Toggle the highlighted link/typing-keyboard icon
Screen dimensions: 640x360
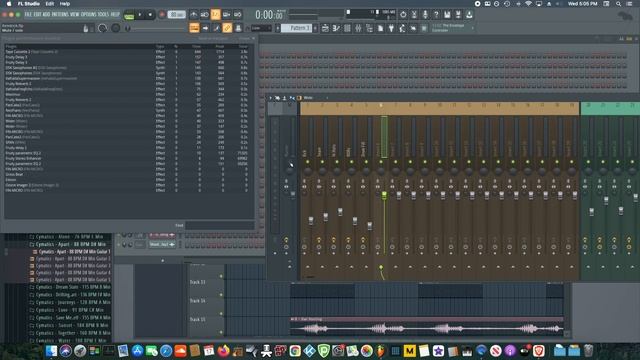[x=227, y=28]
